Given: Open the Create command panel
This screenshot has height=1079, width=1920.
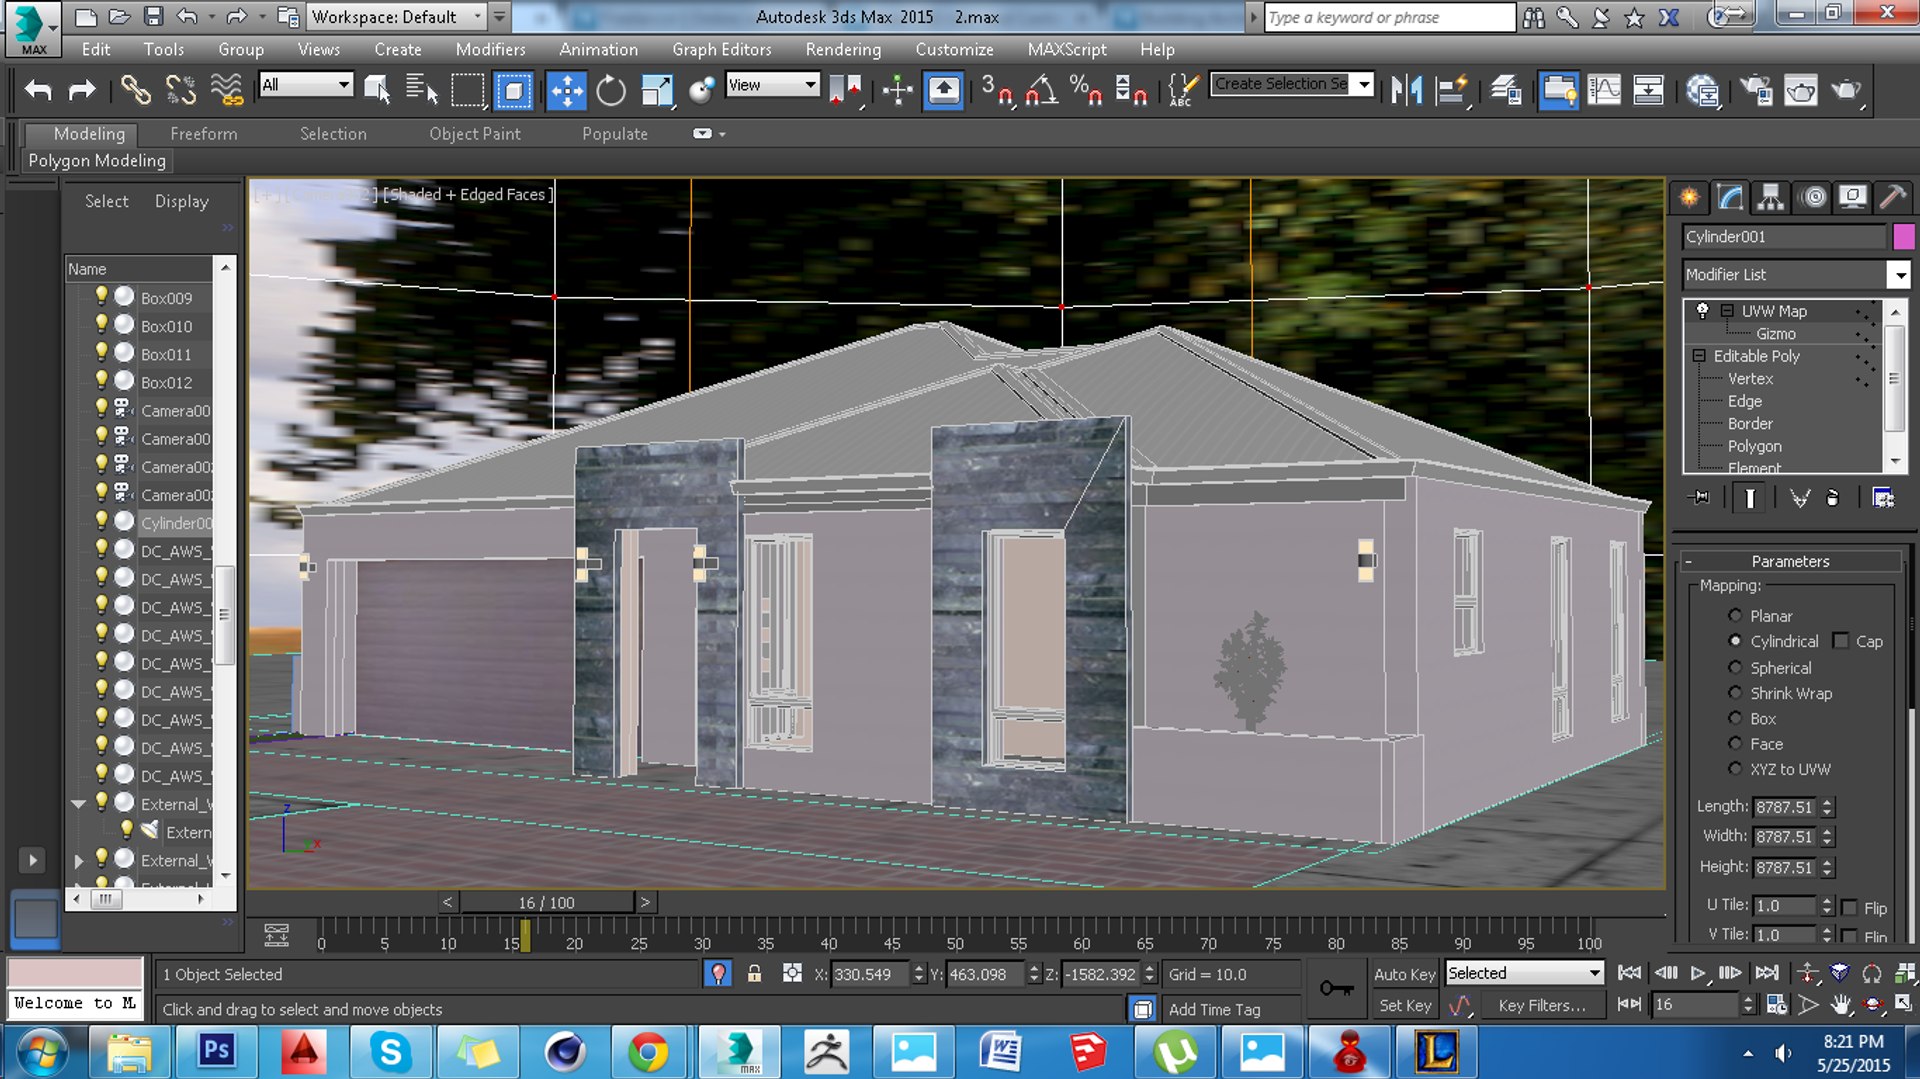Looking at the screenshot, I should click(x=1689, y=197).
